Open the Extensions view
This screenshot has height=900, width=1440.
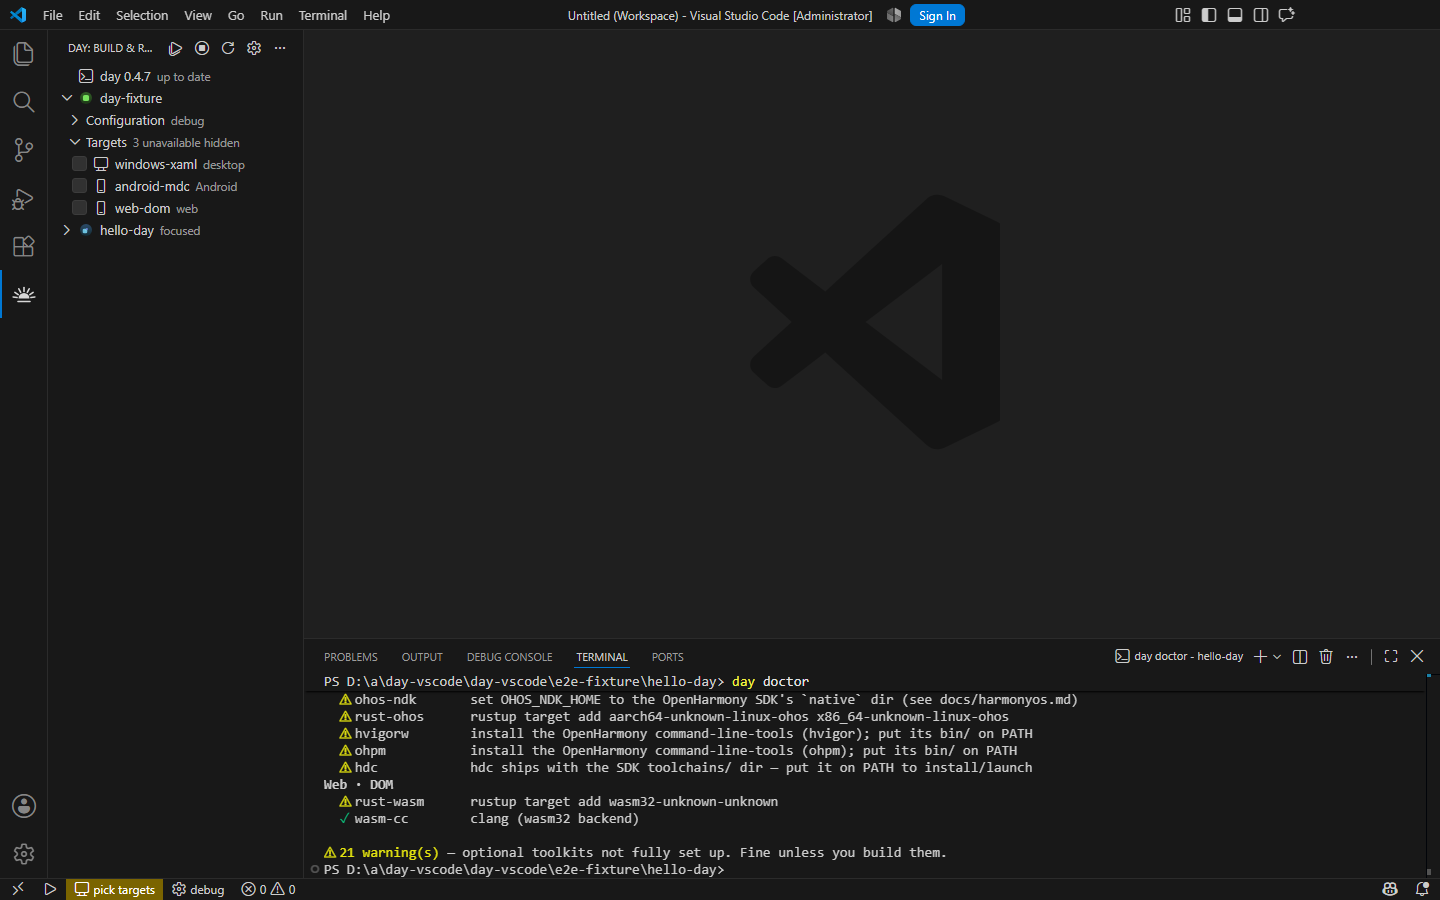(23, 246)
